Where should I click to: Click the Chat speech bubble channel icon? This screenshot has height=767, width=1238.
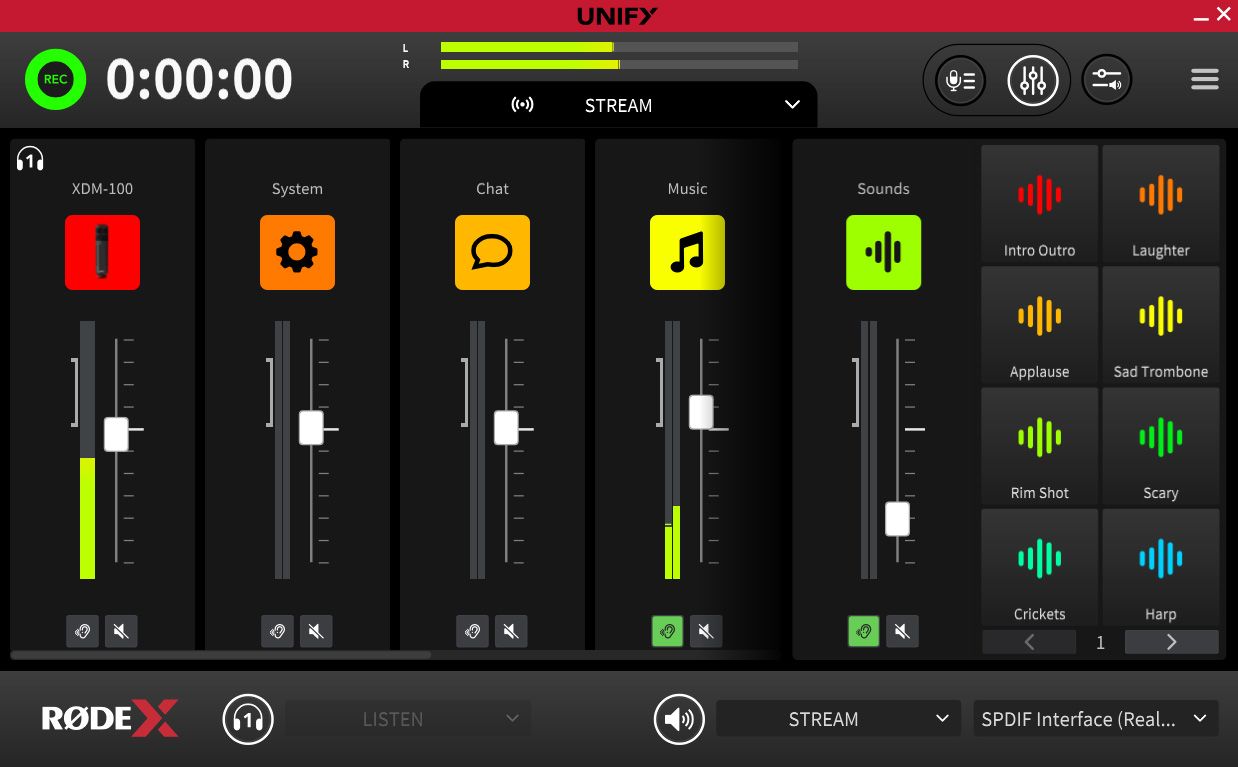pos(492,252)
